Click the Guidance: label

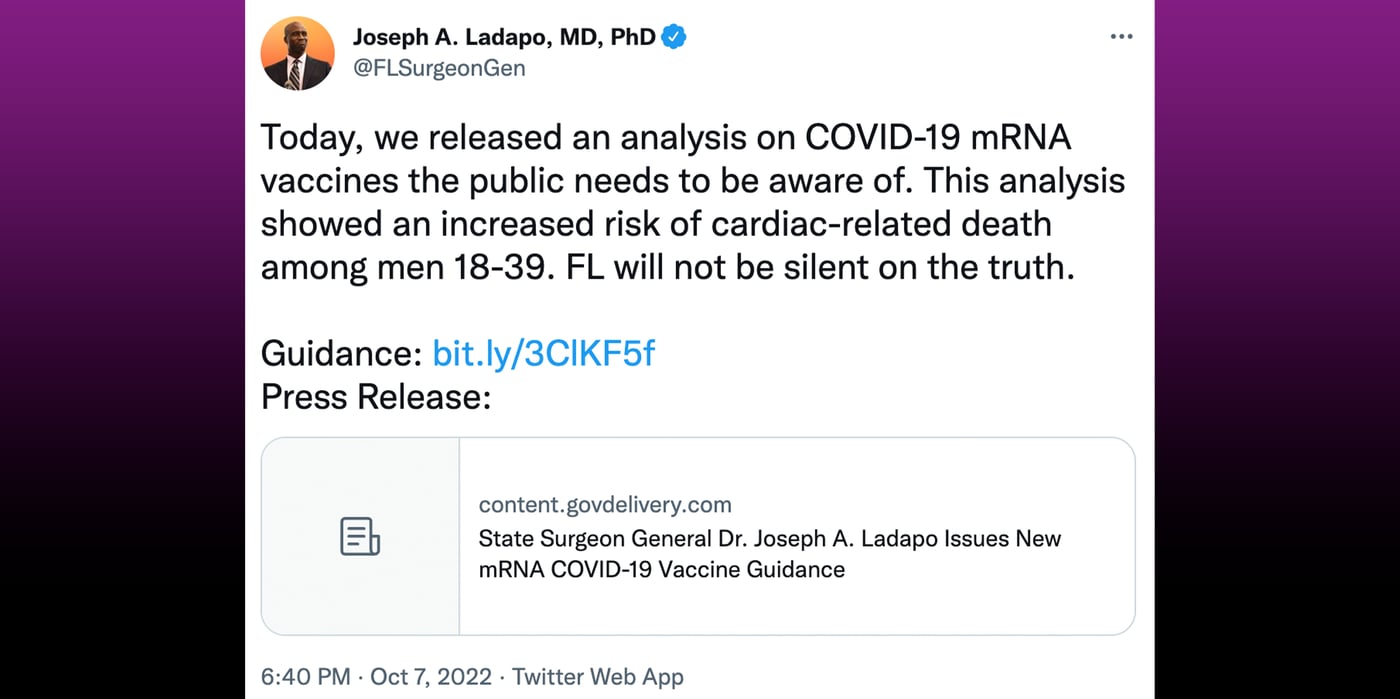341,353
